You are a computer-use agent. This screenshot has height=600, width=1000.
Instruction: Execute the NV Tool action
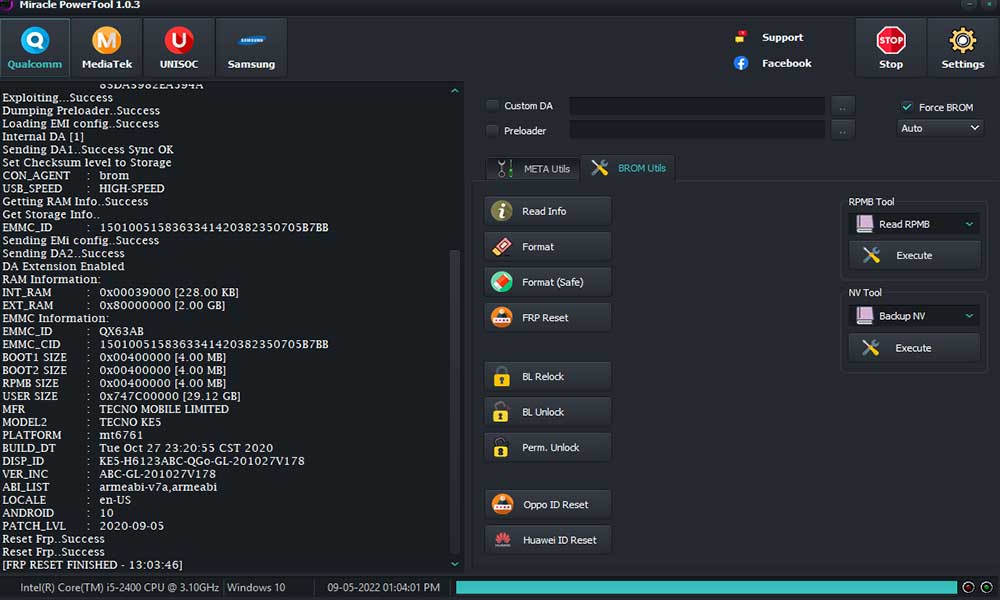(915, 348)
